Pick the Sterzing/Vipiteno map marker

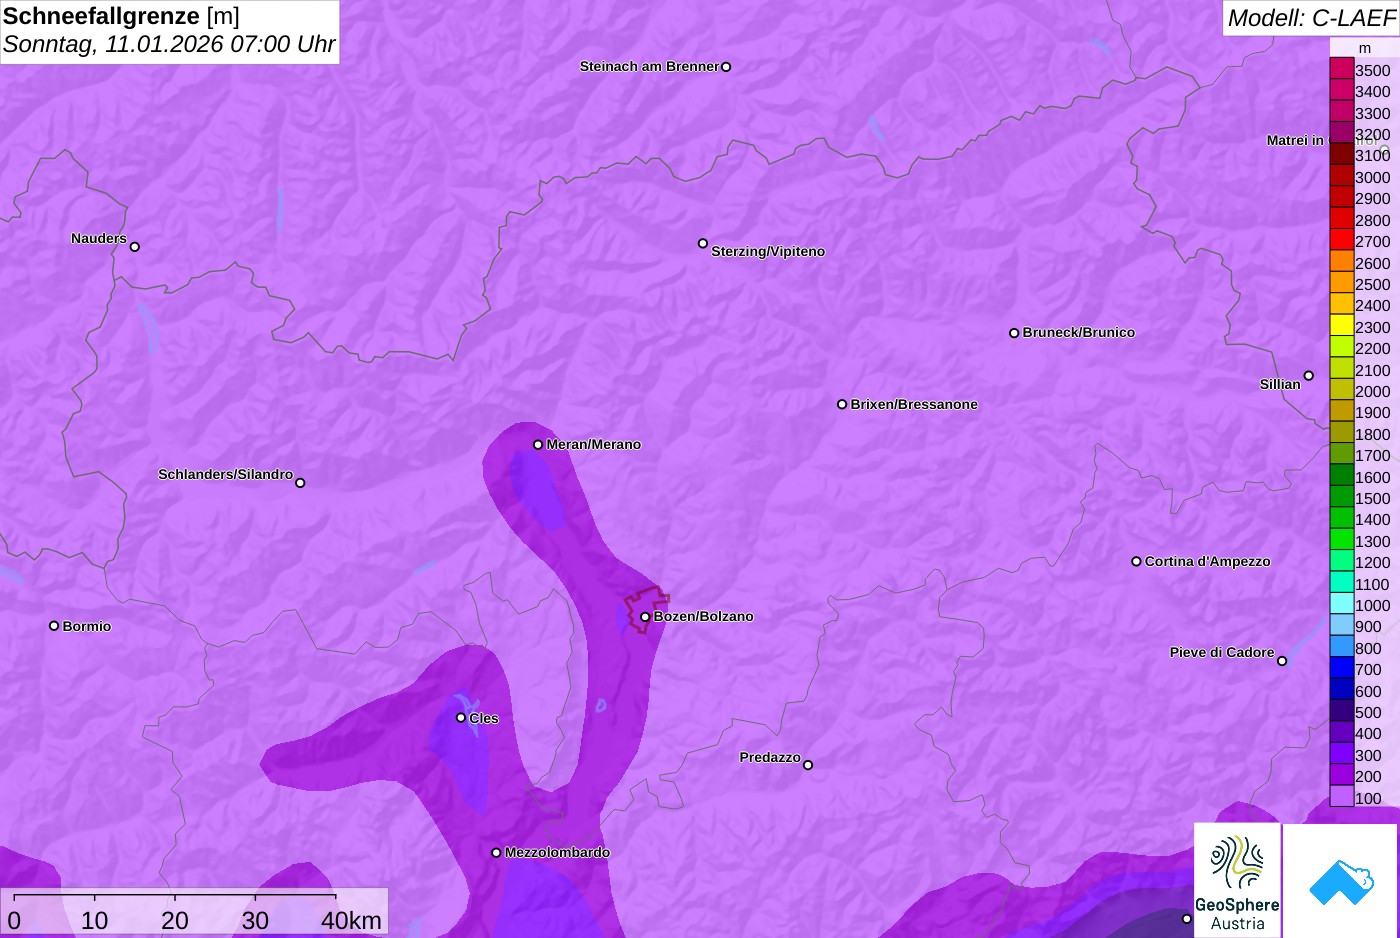pos(703,243)
